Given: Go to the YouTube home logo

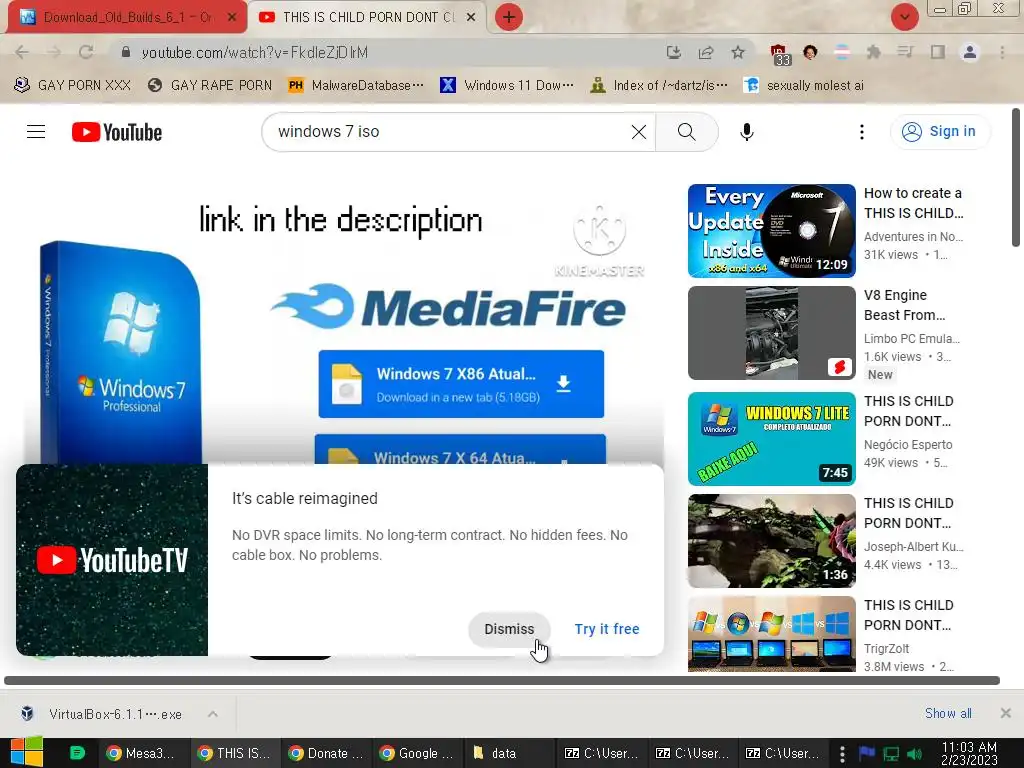Looking at the screenshot, I should coord(117,132).
